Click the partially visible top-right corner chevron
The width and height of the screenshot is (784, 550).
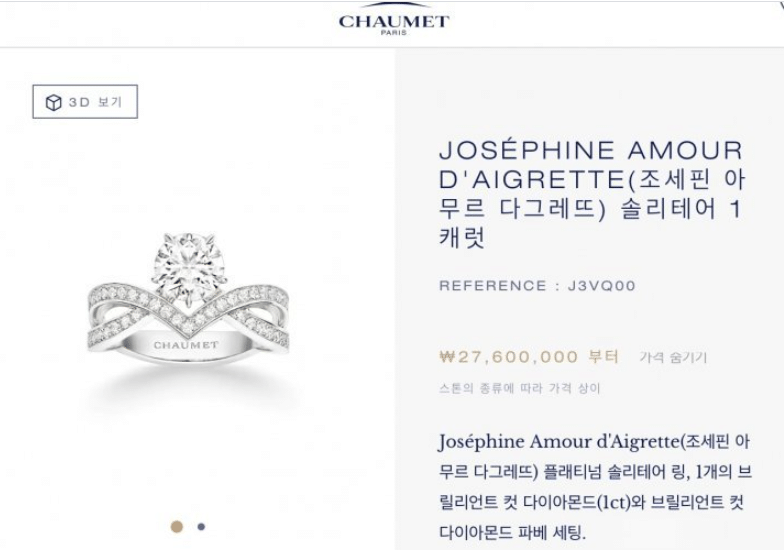click(779, 4)
